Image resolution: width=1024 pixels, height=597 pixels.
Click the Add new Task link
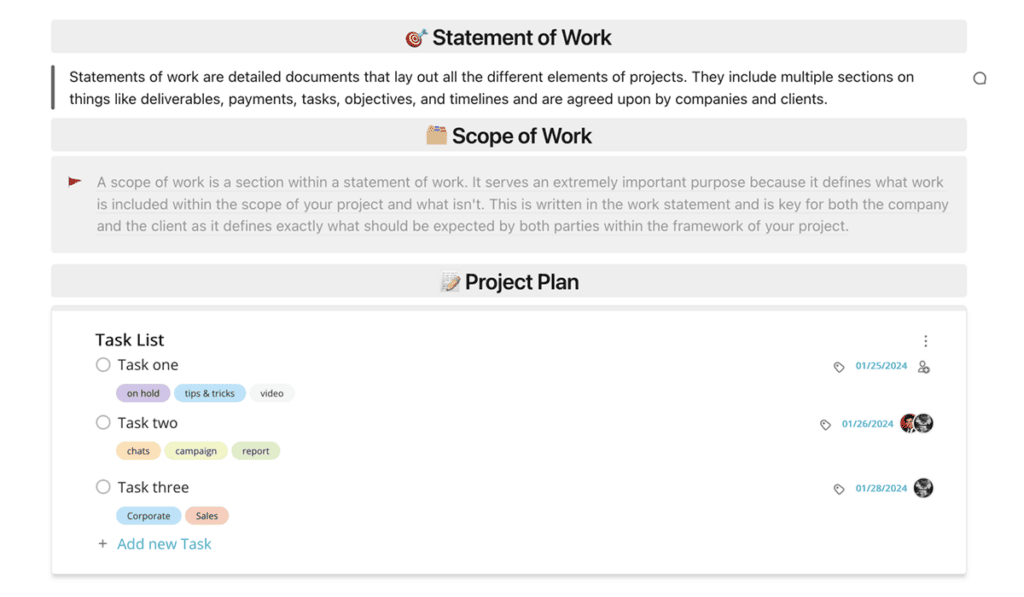click(x=164, y=544)
